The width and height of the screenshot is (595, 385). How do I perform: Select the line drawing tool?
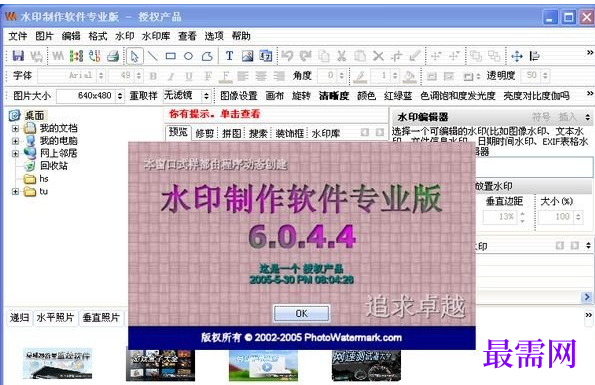point(153,56)
